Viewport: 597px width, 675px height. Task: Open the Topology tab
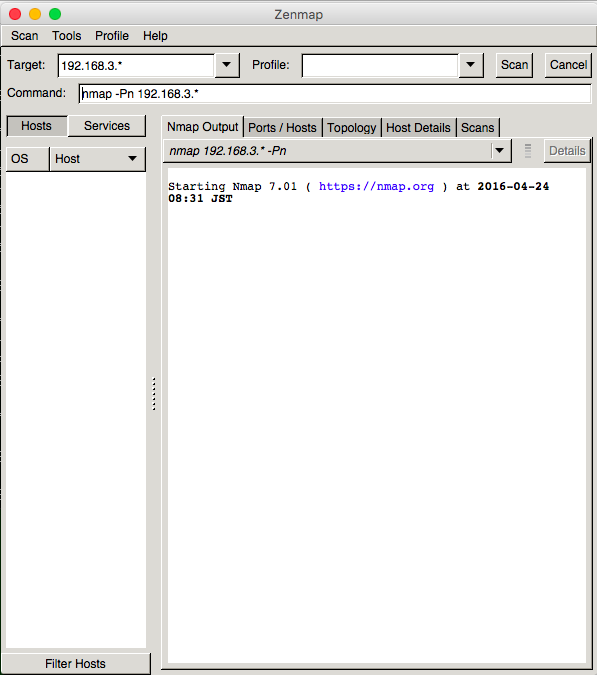(x=352, y=128)
